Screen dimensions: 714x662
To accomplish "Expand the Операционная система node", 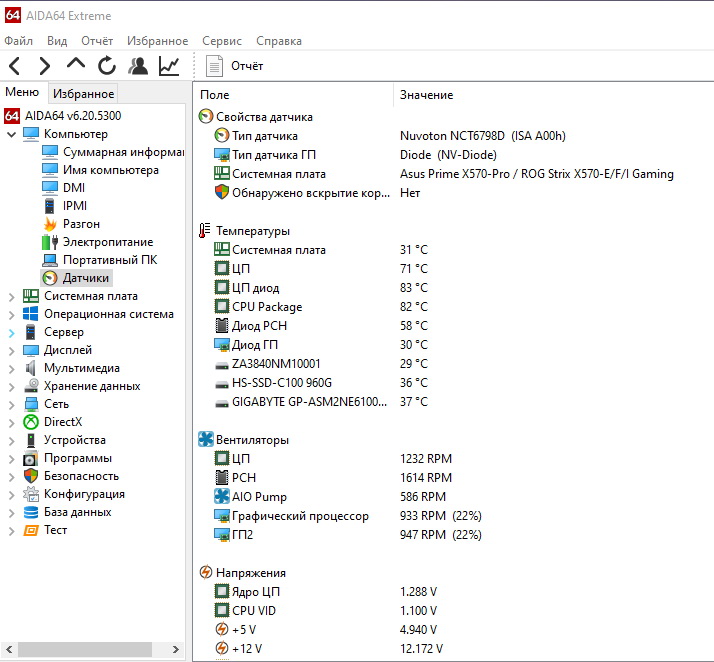I will point(11,314).
